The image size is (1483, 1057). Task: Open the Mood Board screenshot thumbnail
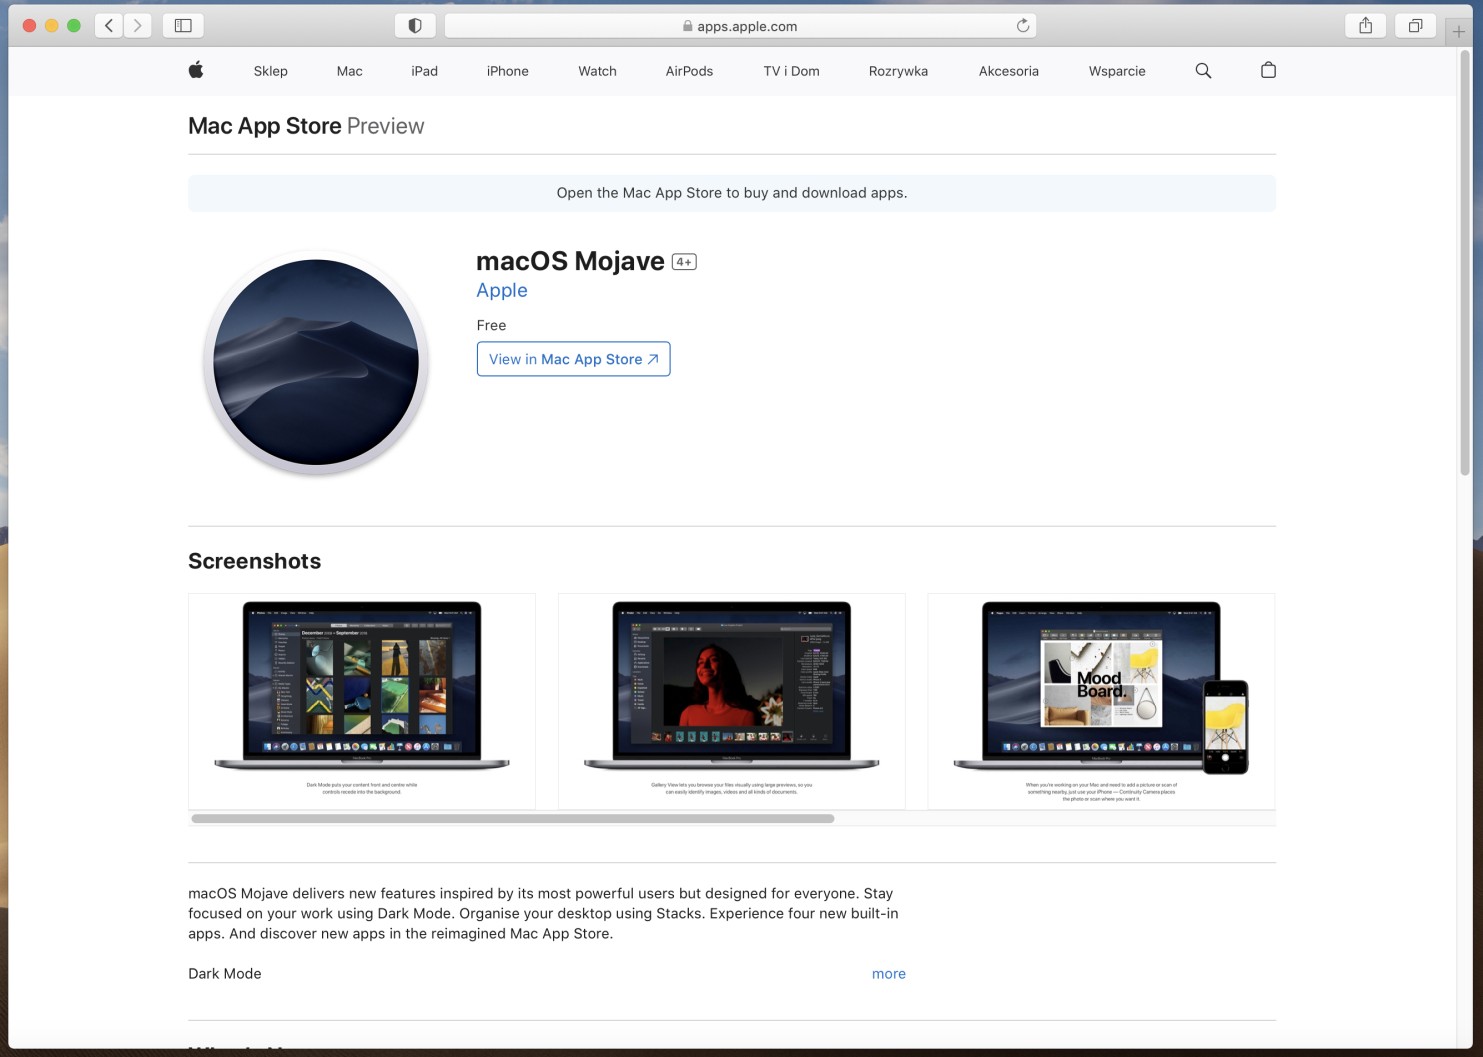click(1101, 701)
